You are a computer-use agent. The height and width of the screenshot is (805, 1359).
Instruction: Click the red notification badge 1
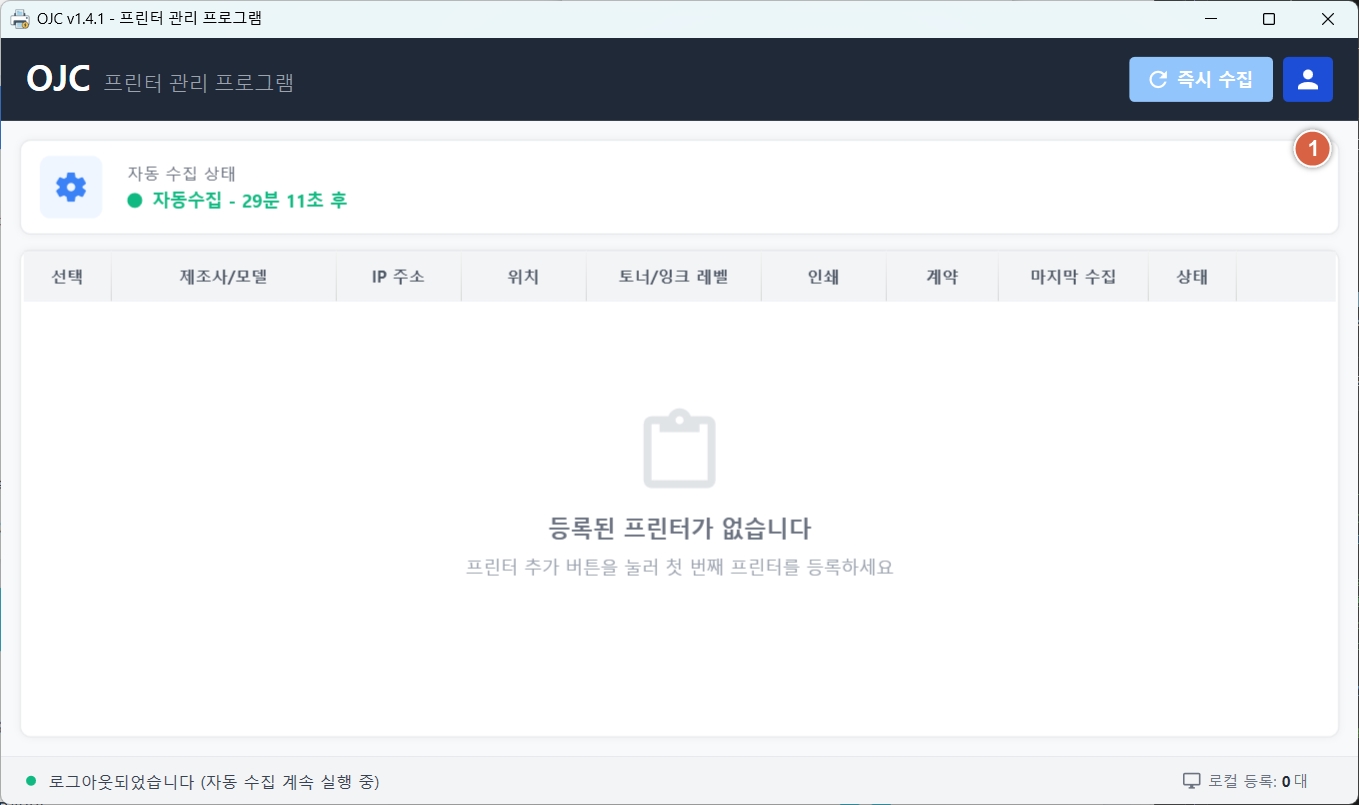(1312, 149)
